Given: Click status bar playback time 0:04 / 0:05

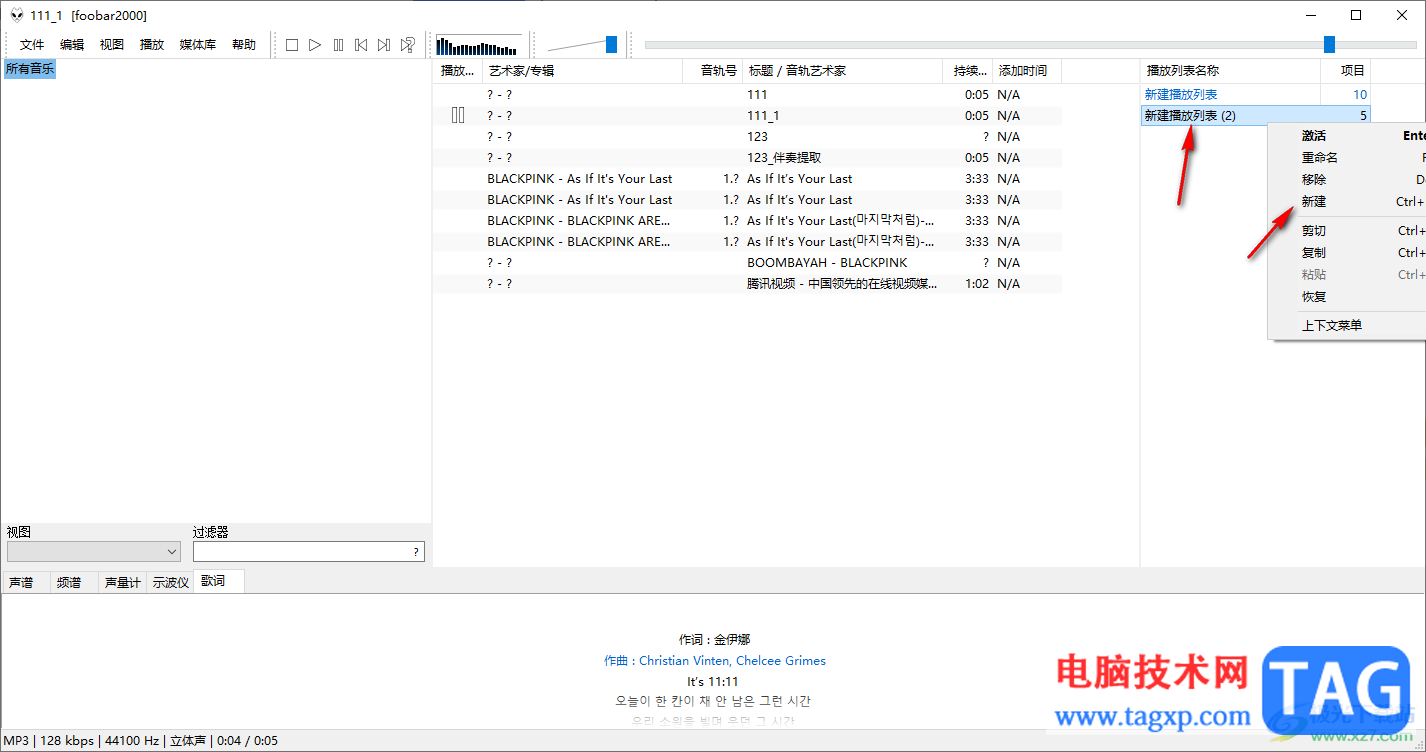Looking at the screenshot, I should (247, 741).
